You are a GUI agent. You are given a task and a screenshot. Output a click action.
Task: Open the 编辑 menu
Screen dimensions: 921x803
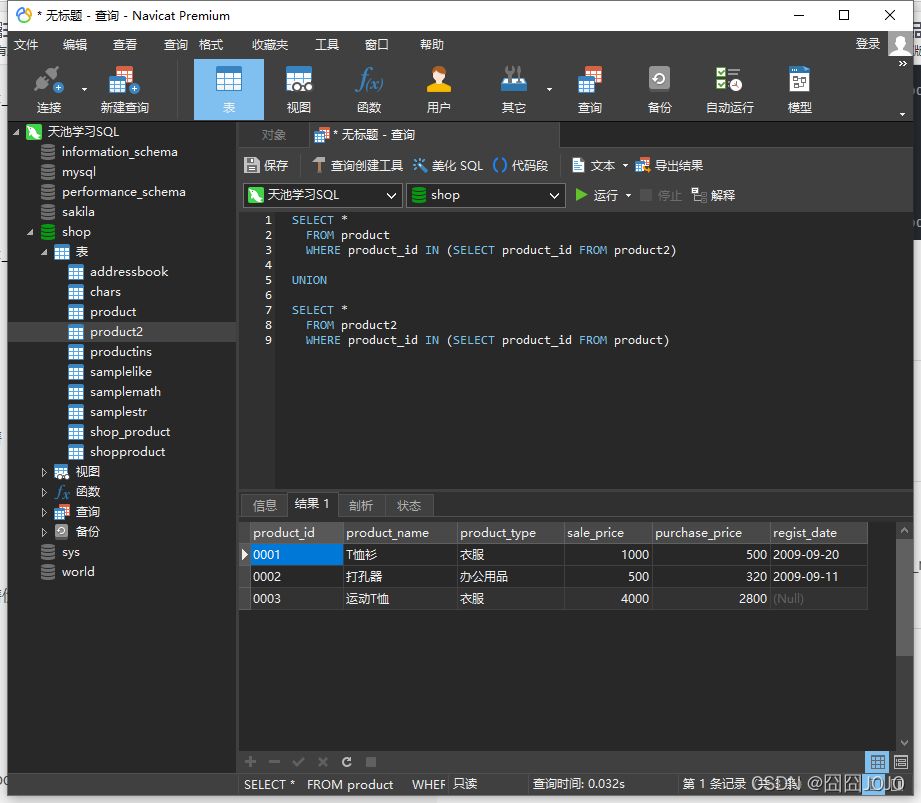(x=75, y=45)
